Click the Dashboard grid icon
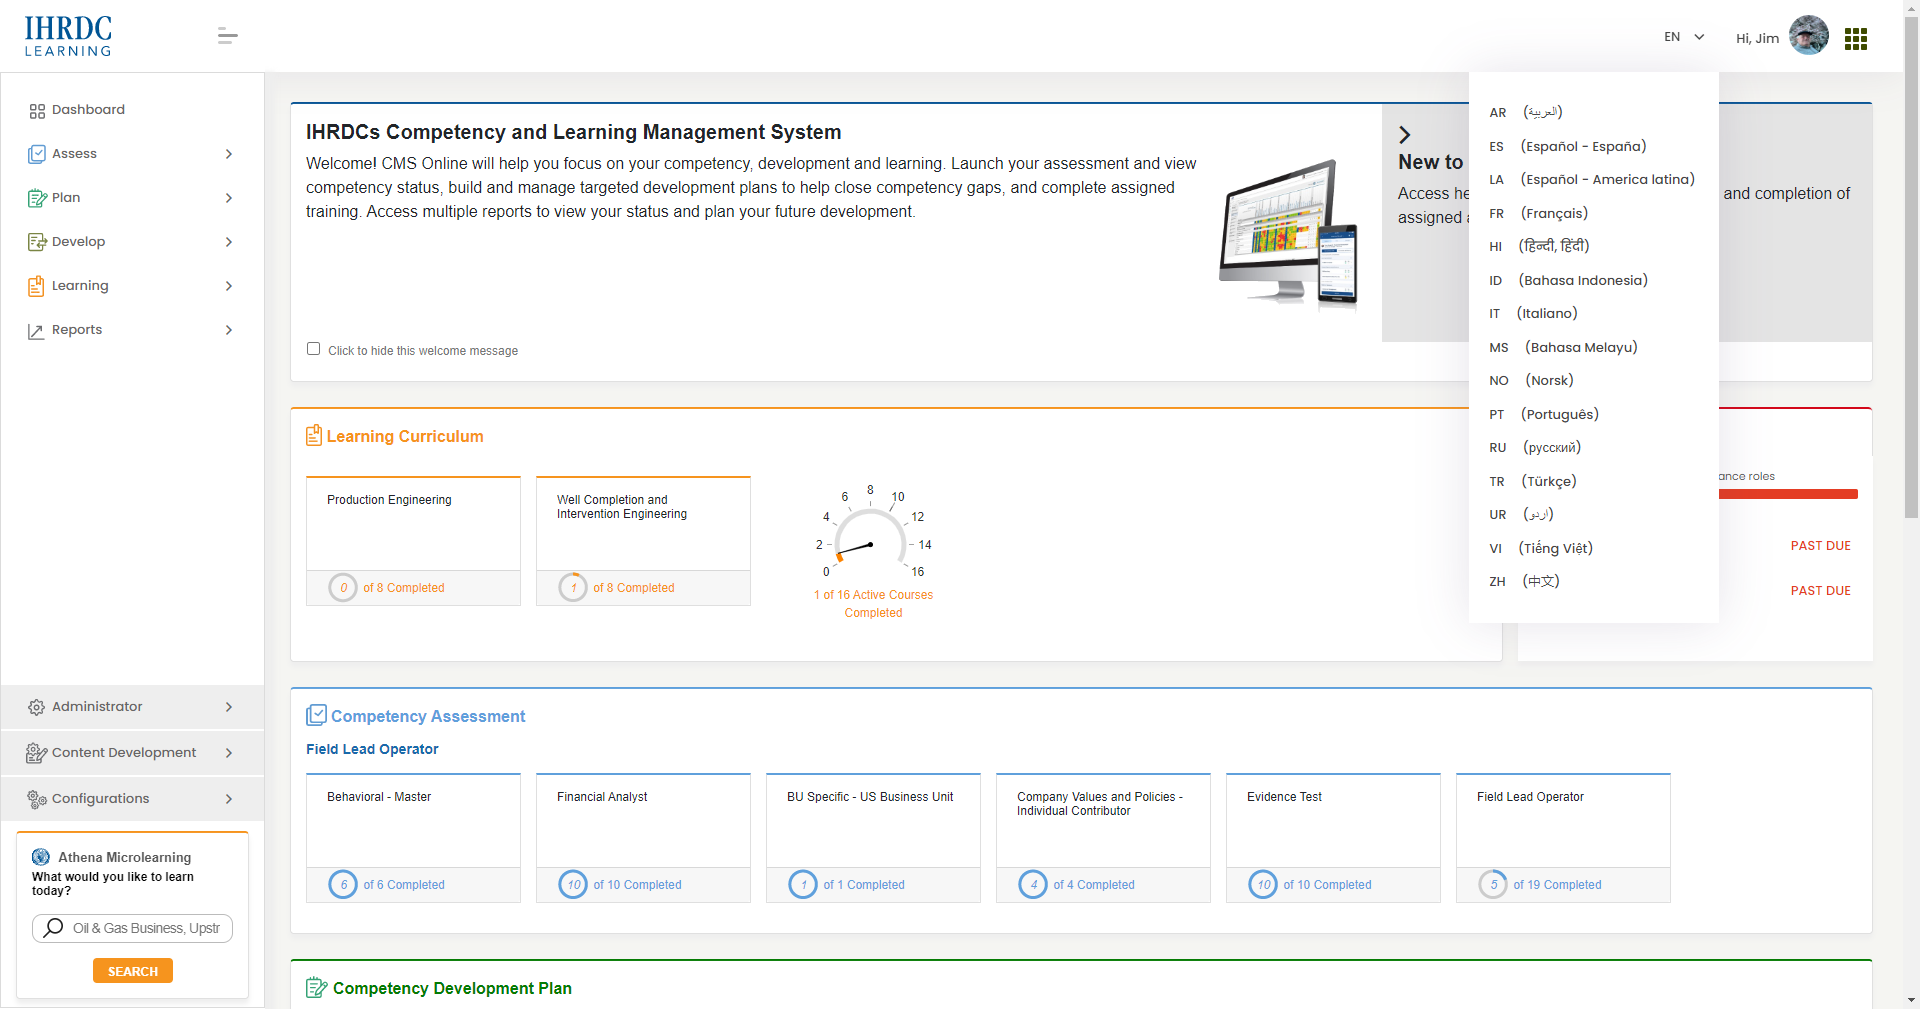Screen dimensions: 1920x1009 pos(37,110)
